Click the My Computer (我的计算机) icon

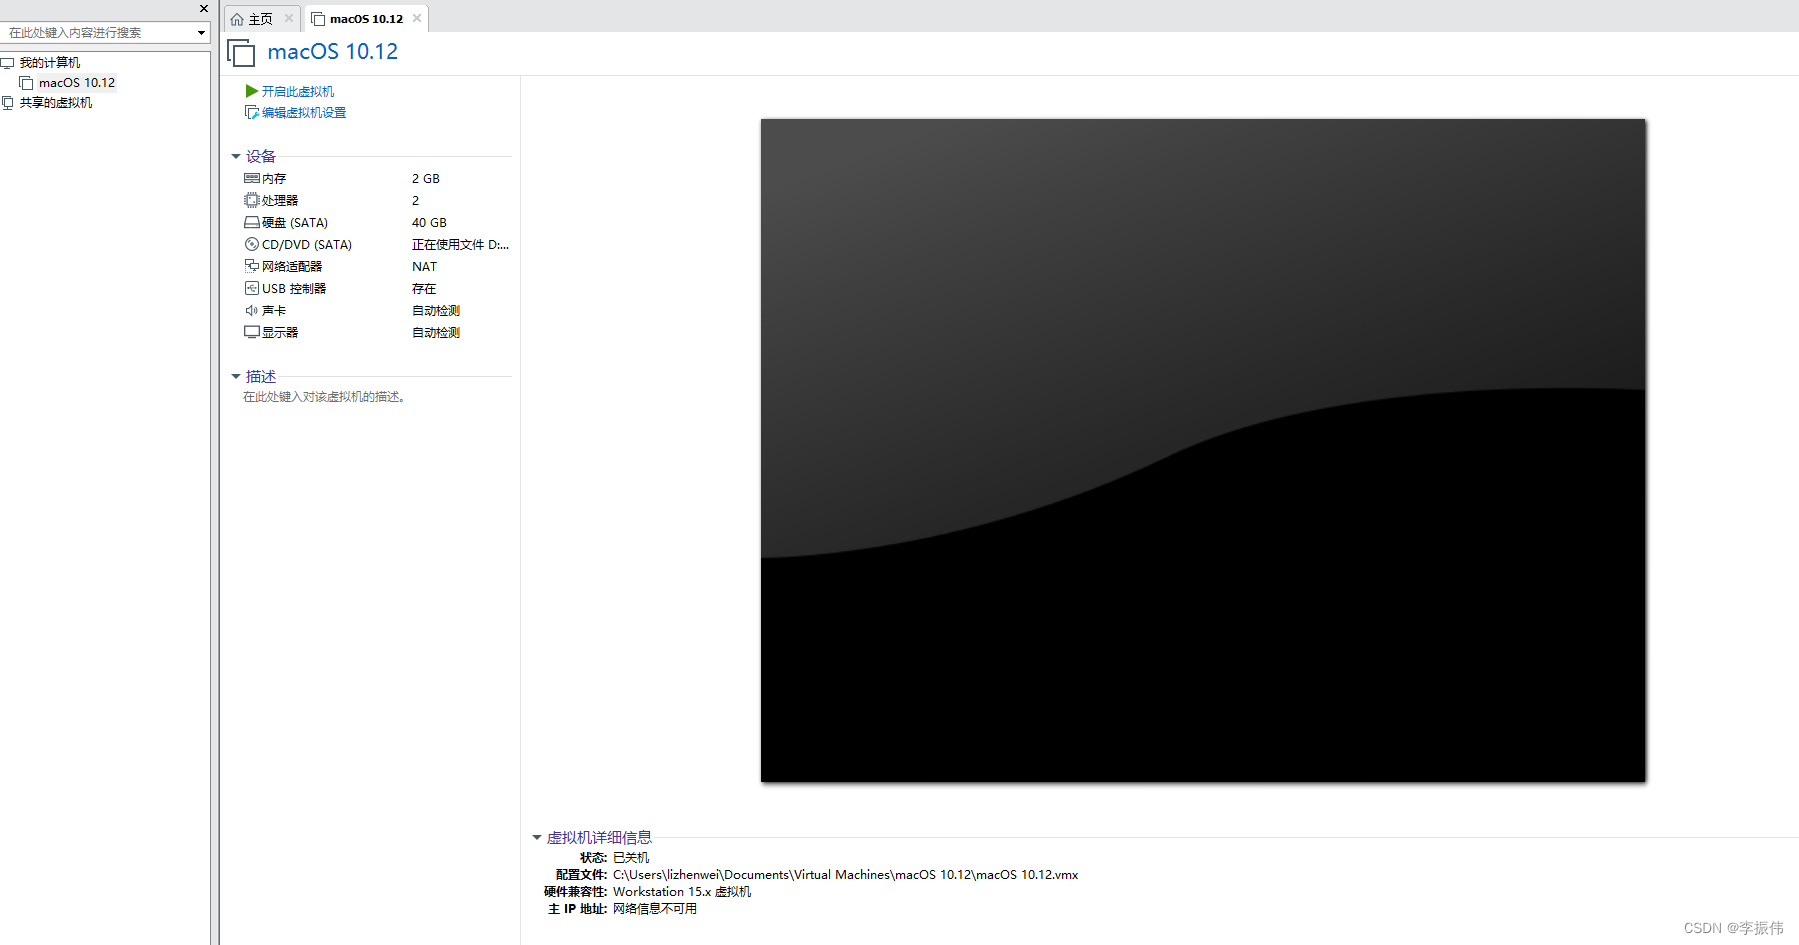(8, 62)
